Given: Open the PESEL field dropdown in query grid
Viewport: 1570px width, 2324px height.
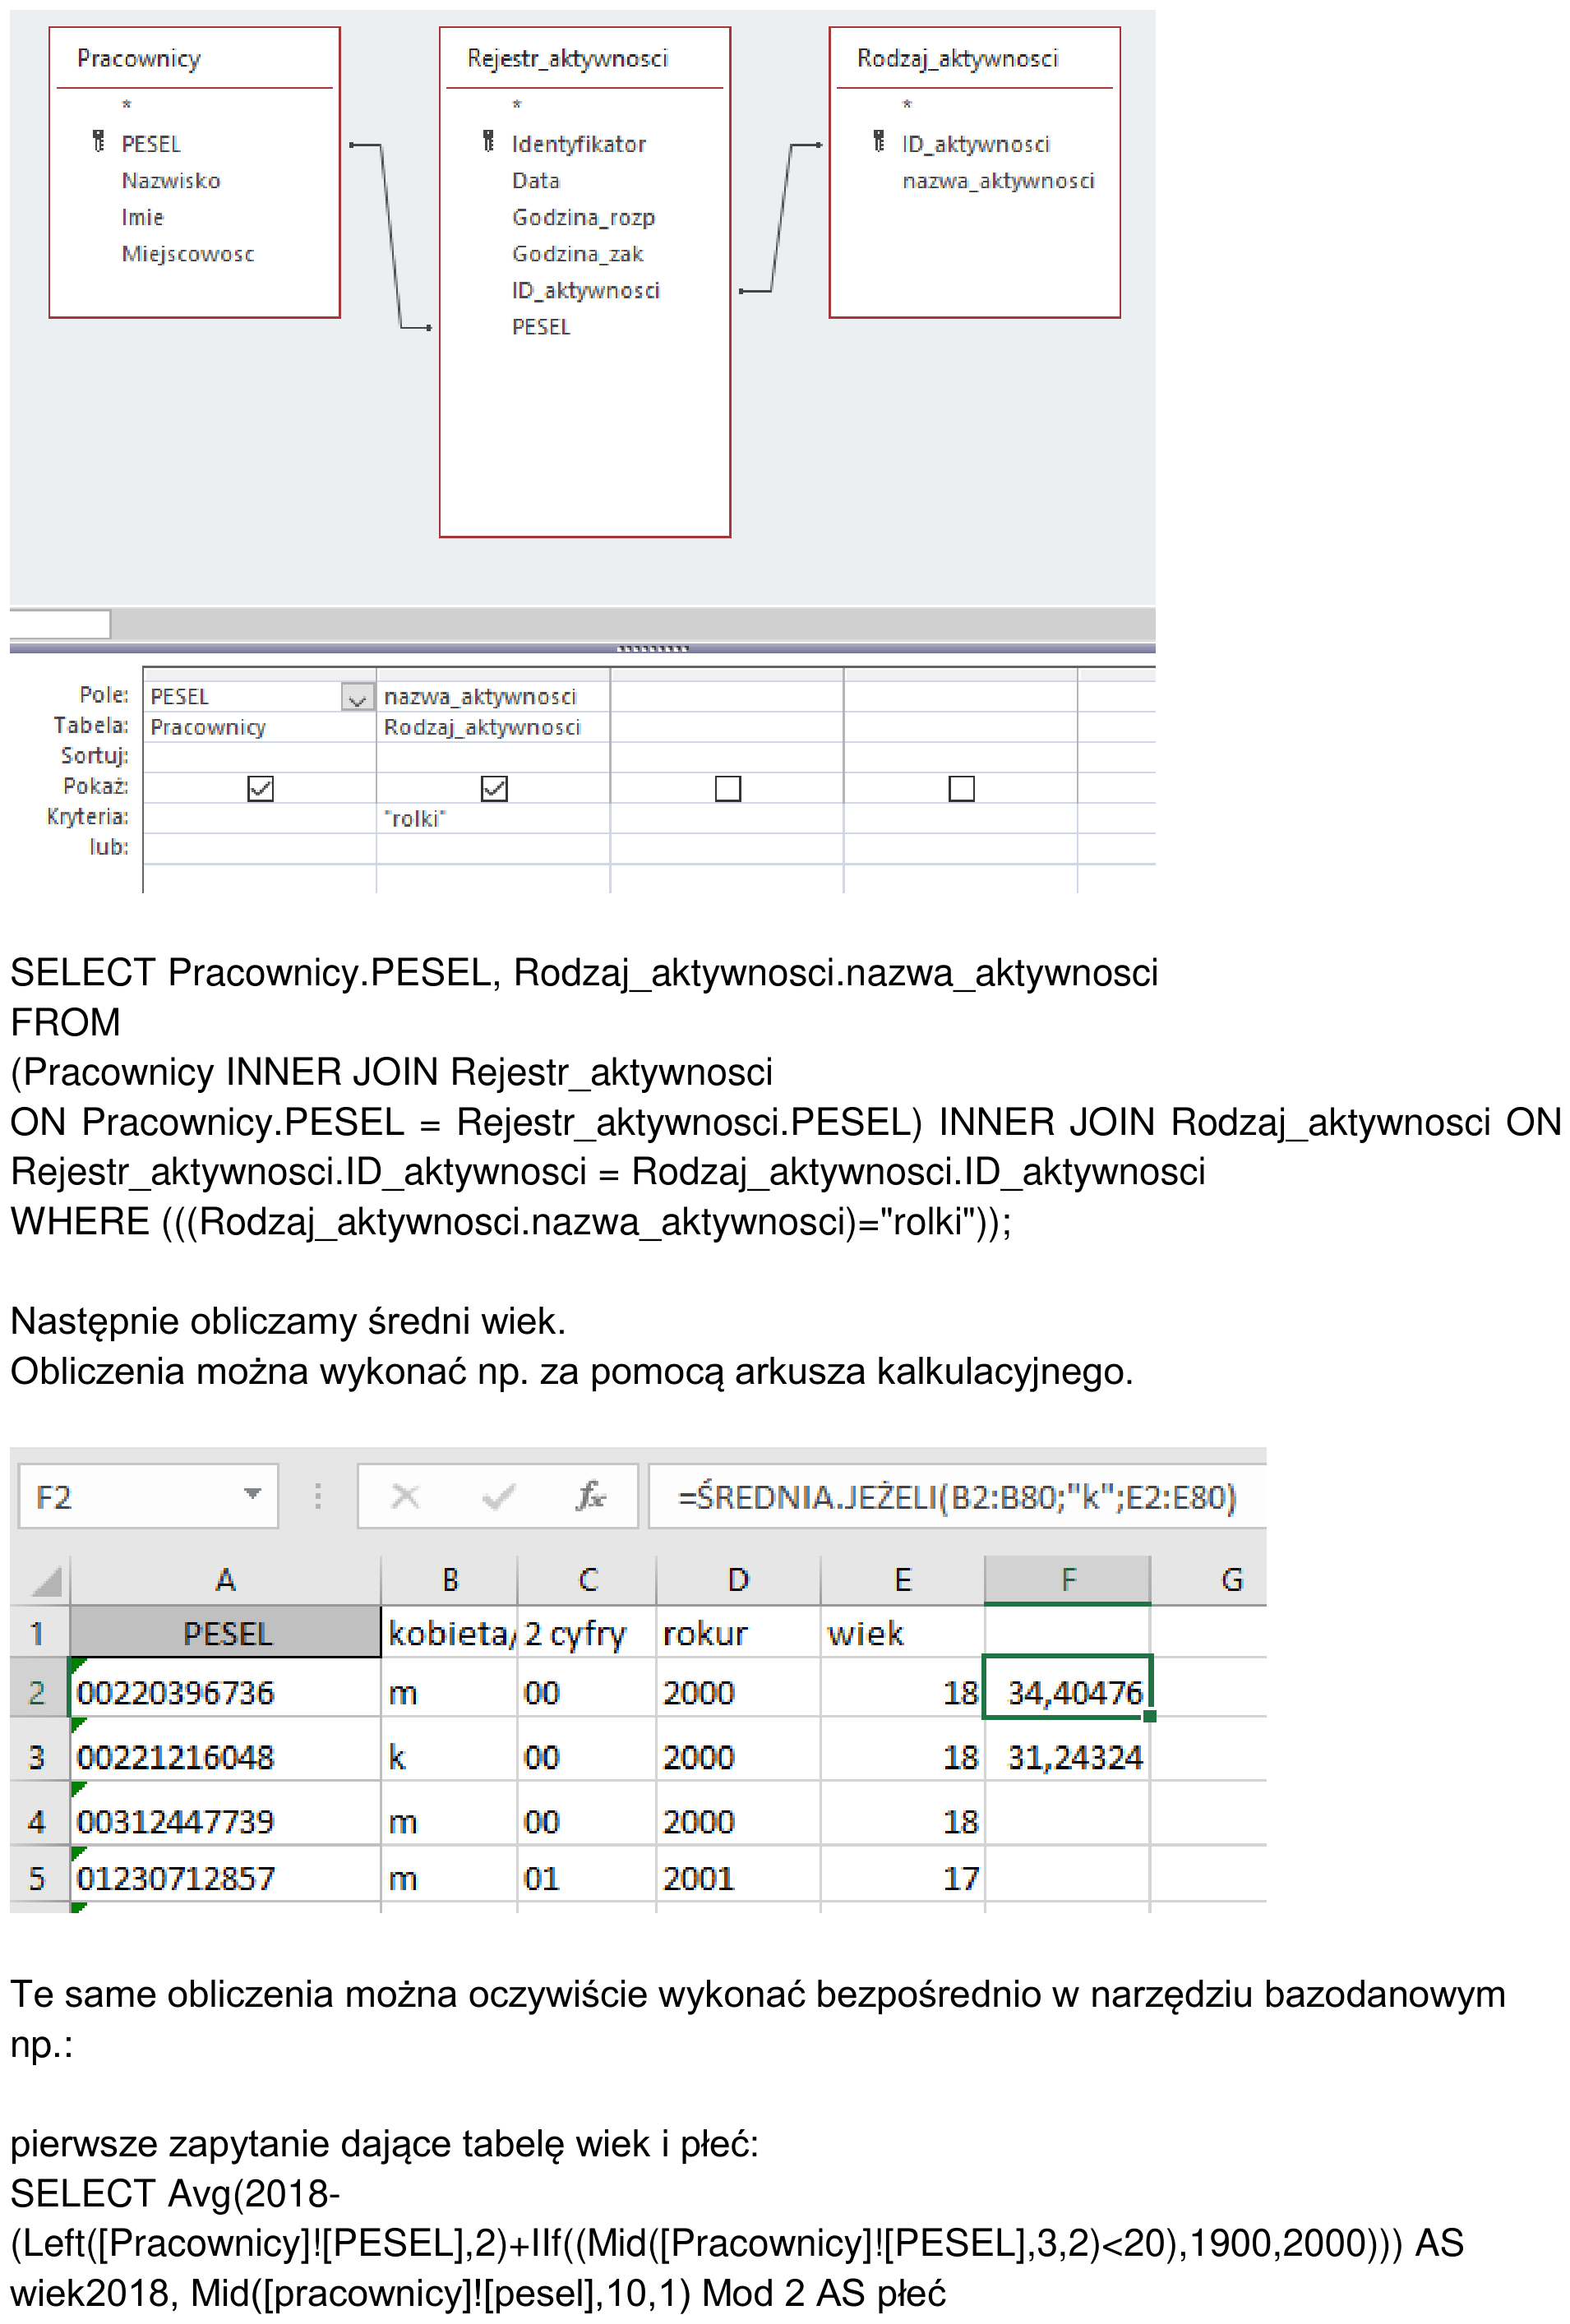Looking at the screenshot, I should 357,697.
